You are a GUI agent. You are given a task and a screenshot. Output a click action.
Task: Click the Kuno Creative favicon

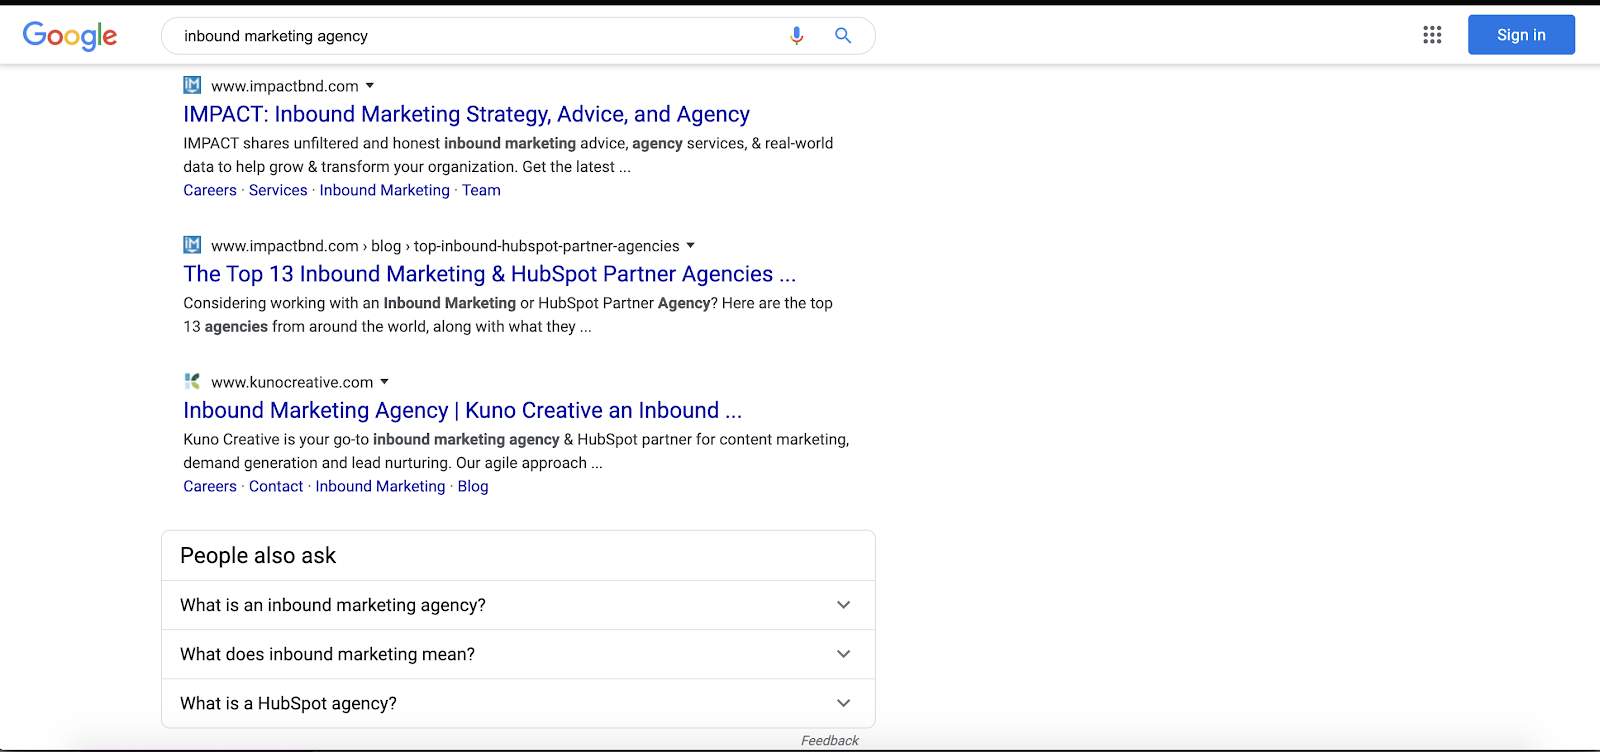point(192,381)
